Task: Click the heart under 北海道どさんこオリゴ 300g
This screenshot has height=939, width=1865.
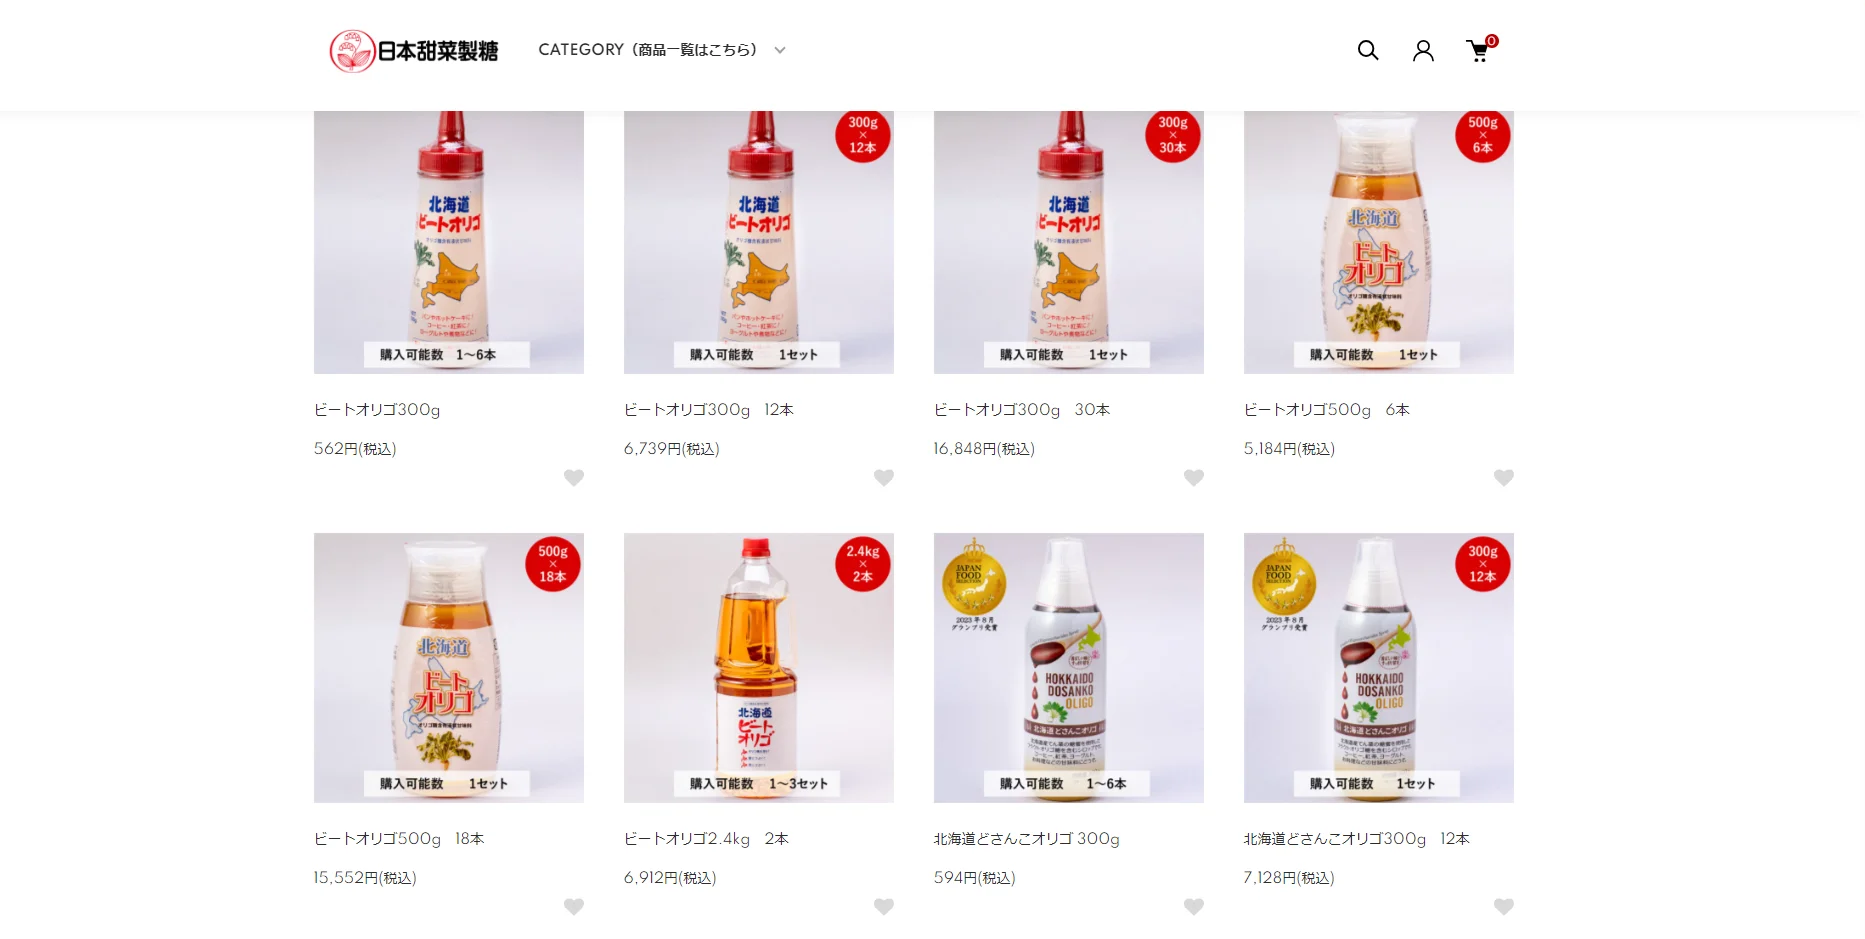Action: (1194, 907)
